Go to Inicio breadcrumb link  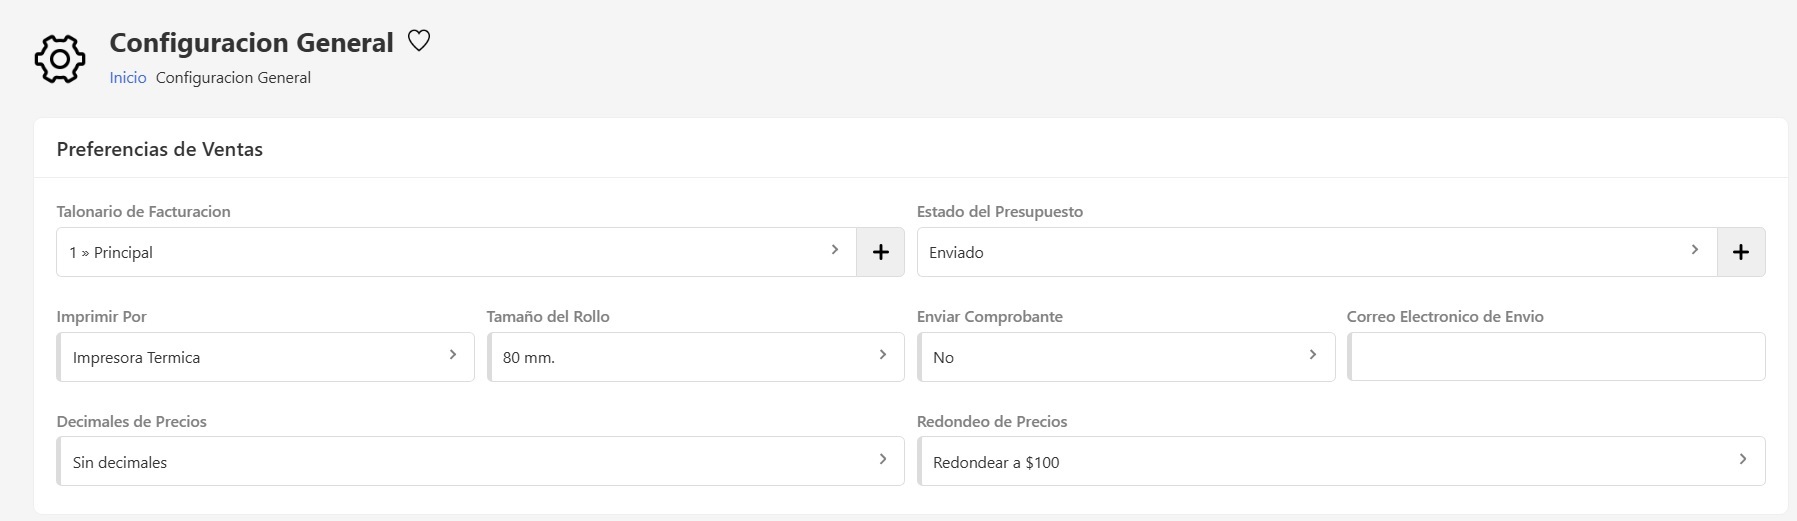coord(128,78)
